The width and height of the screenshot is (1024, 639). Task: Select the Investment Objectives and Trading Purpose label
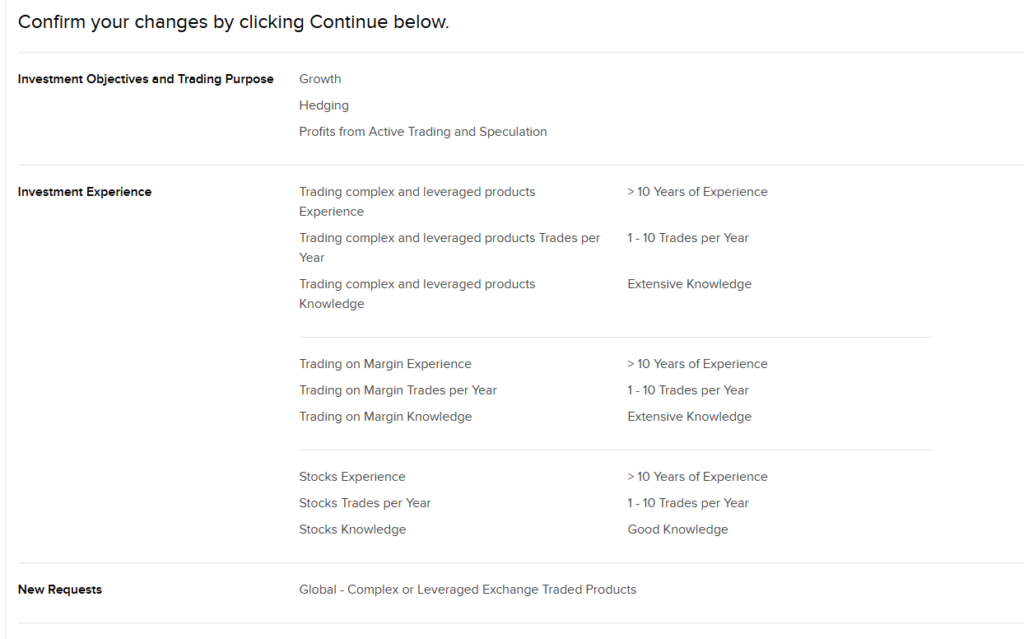point(146,79)
